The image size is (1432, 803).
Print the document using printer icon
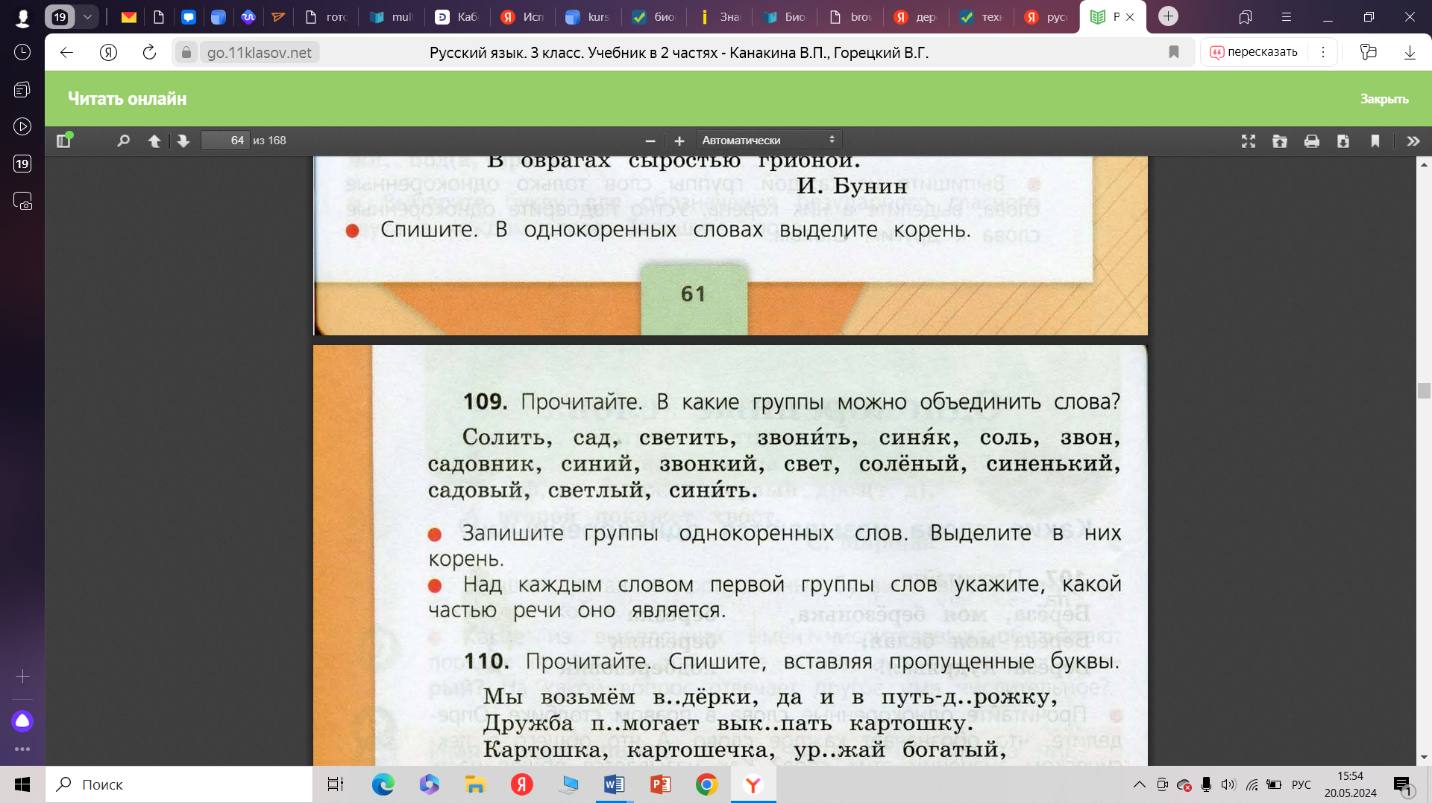[x=1311, y=141]
